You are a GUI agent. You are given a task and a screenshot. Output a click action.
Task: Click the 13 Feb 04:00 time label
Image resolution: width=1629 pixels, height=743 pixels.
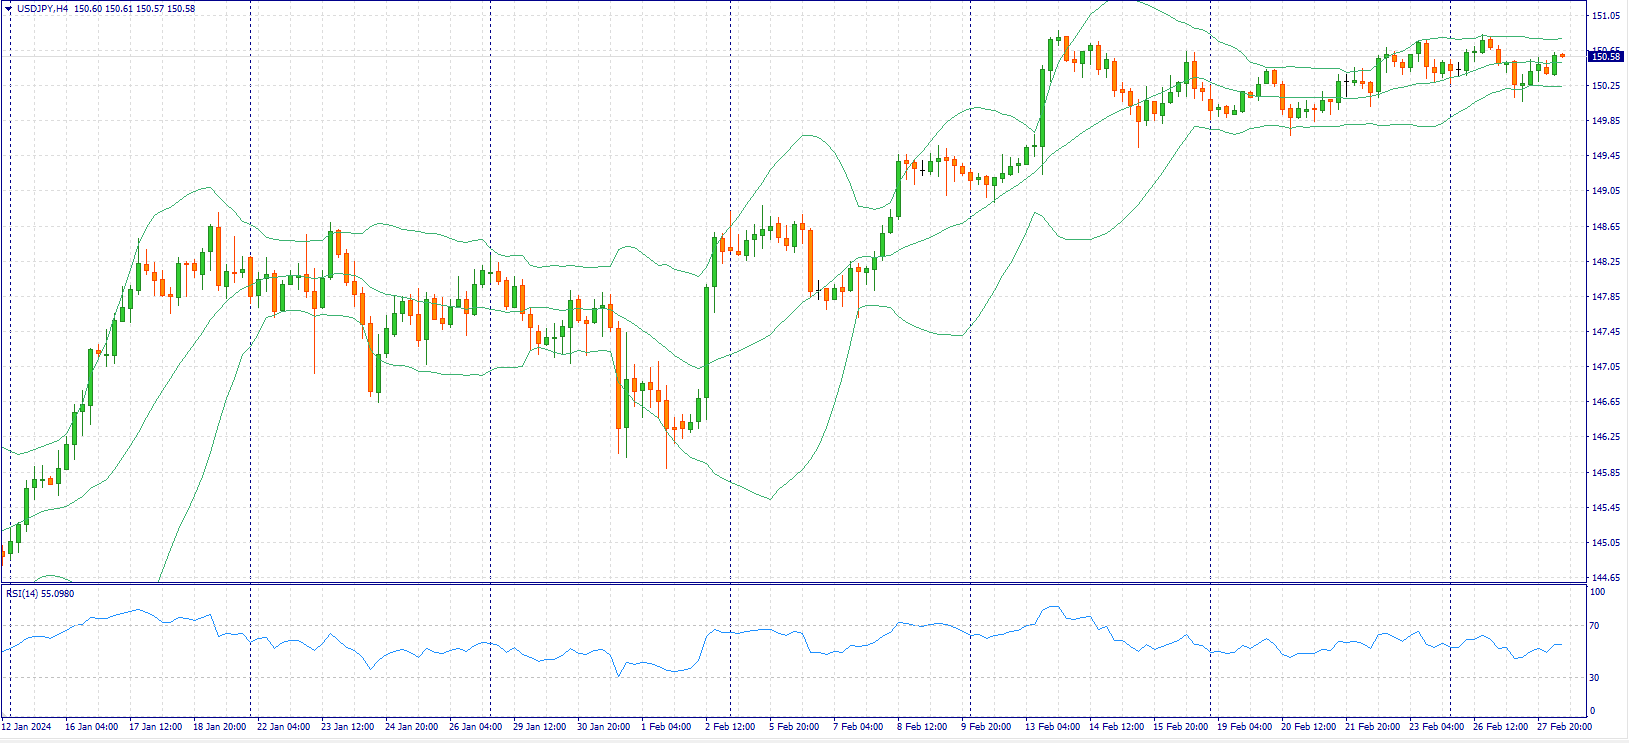click(1052, 727)
